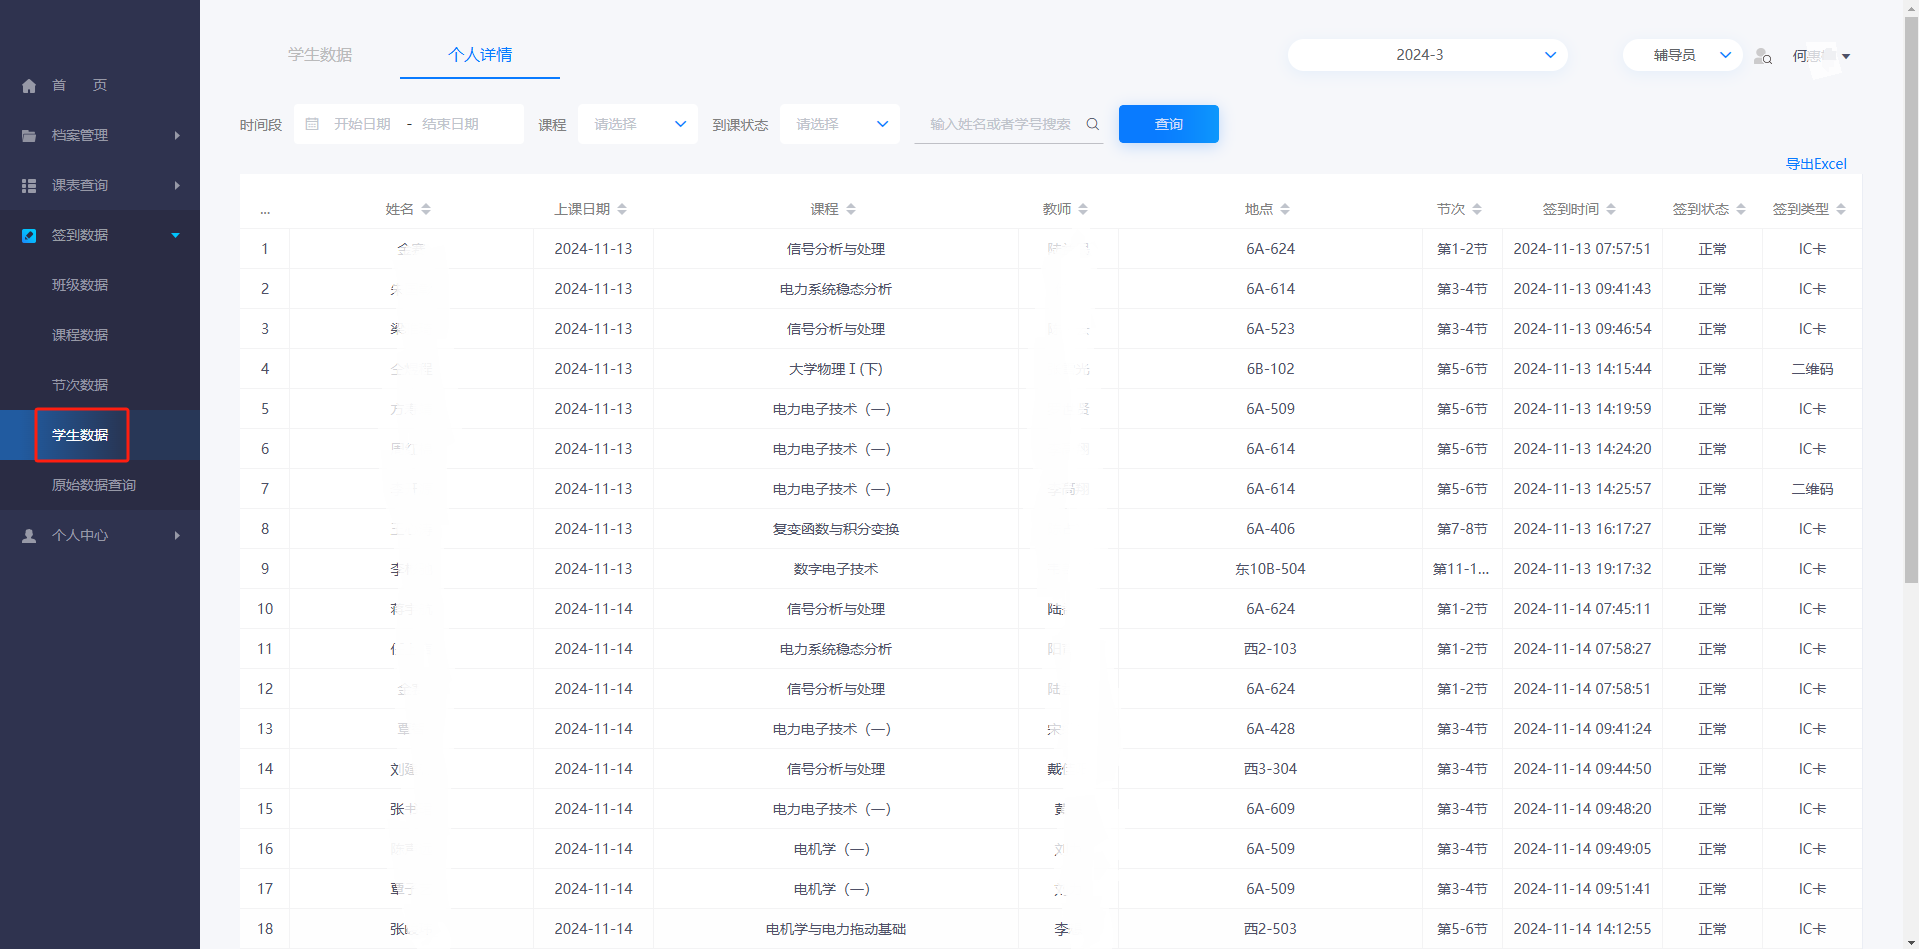Click the 课表查询 grid icon
Image resolution: width=1919 pixels, height=949 pixels.
[x=29, y=186]
